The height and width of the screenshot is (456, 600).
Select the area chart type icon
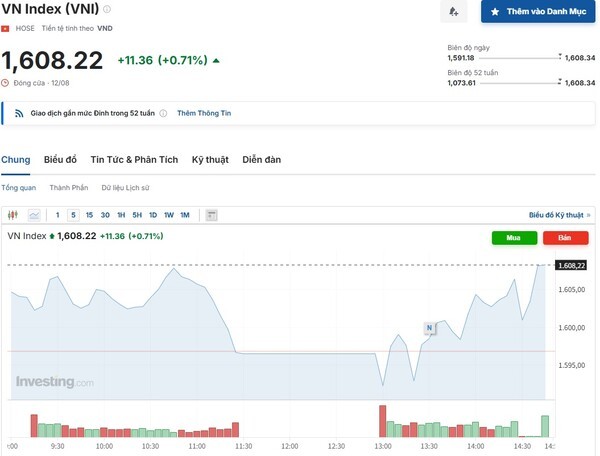coord(34,215)
